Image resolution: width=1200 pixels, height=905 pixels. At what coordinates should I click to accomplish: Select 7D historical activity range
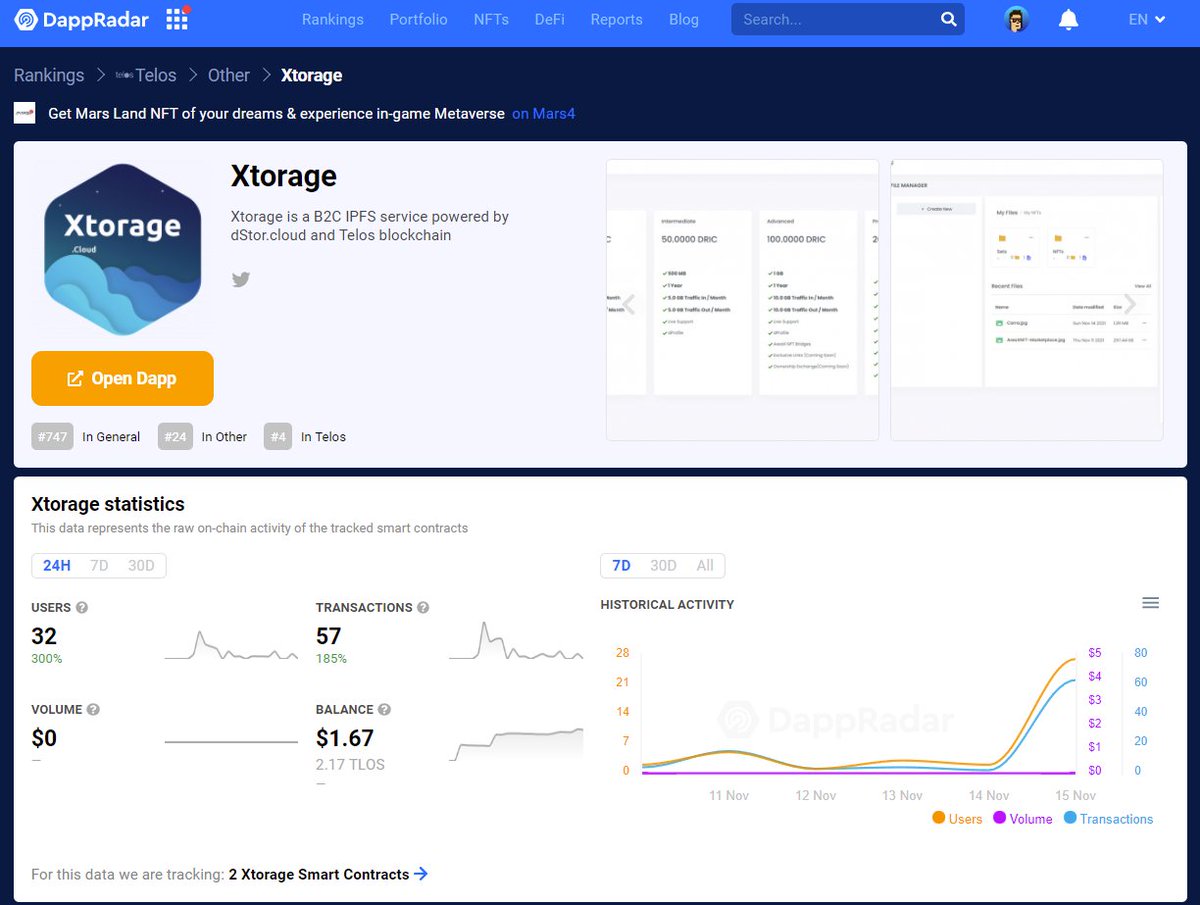[621, 566]
